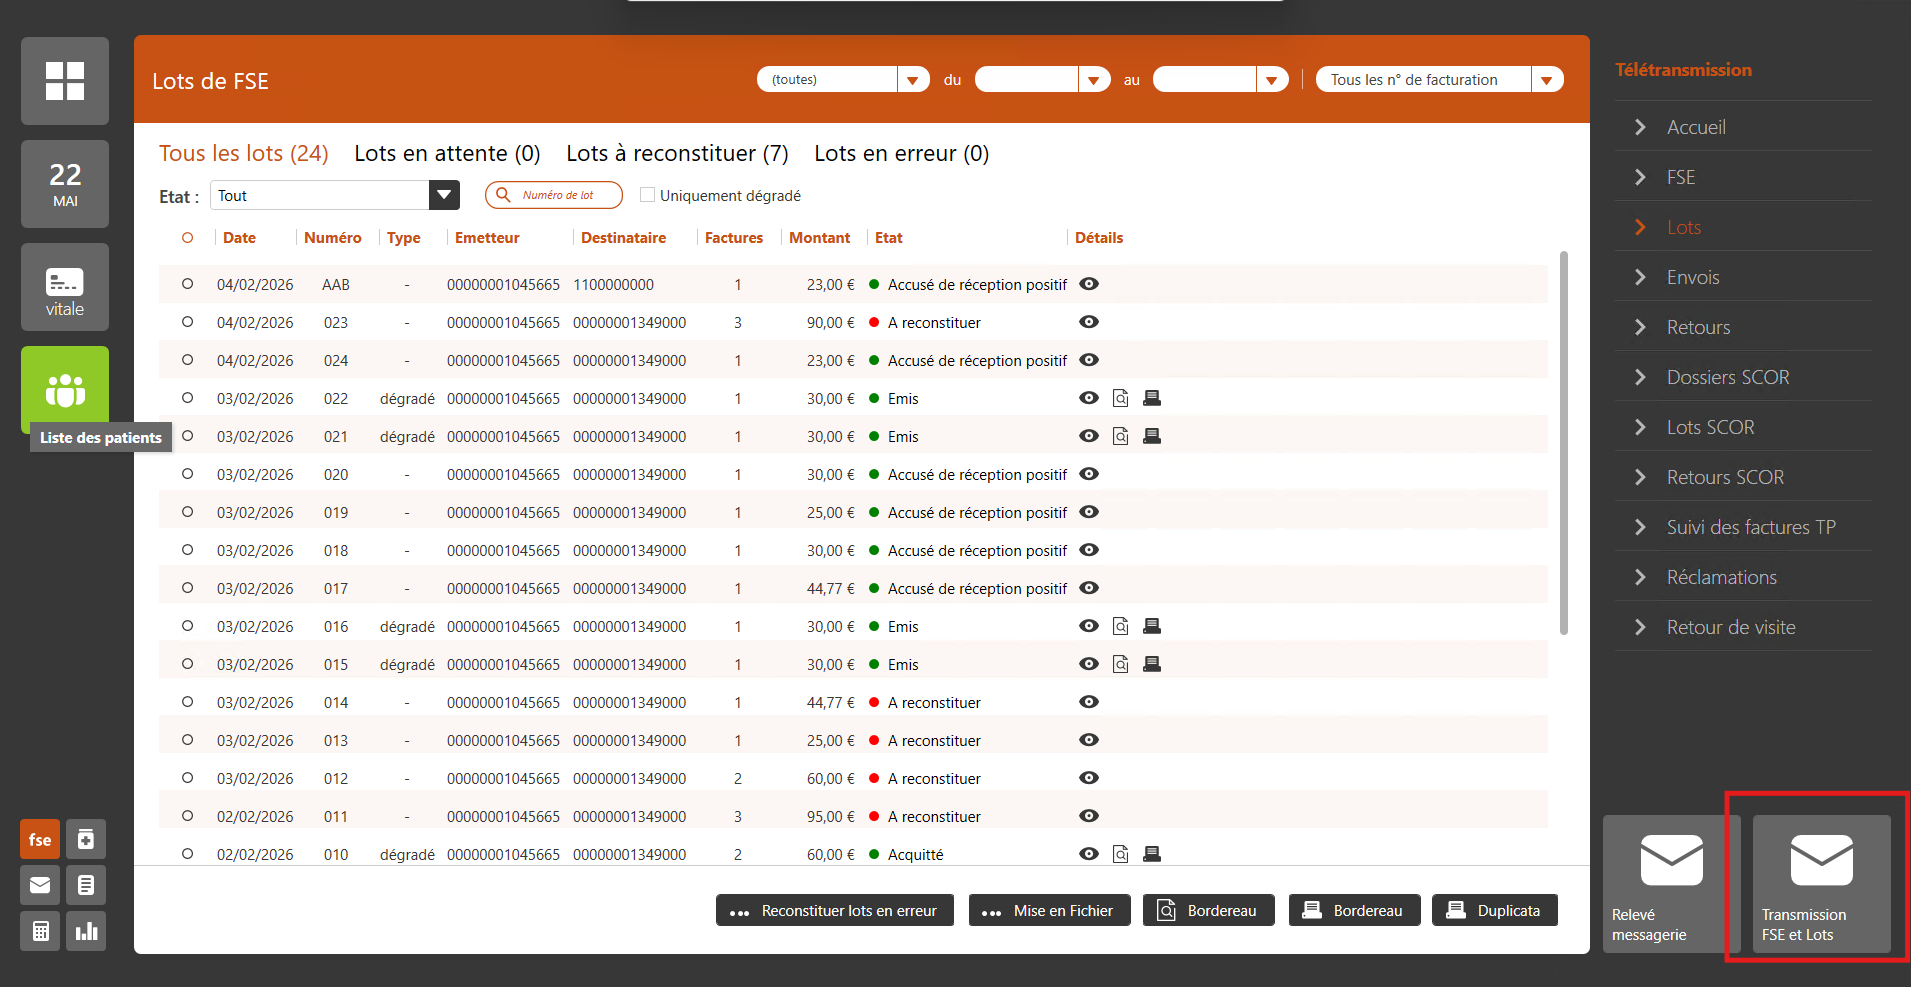
Task: Print bordereau for lot 015
Action: pos(1152,664)
